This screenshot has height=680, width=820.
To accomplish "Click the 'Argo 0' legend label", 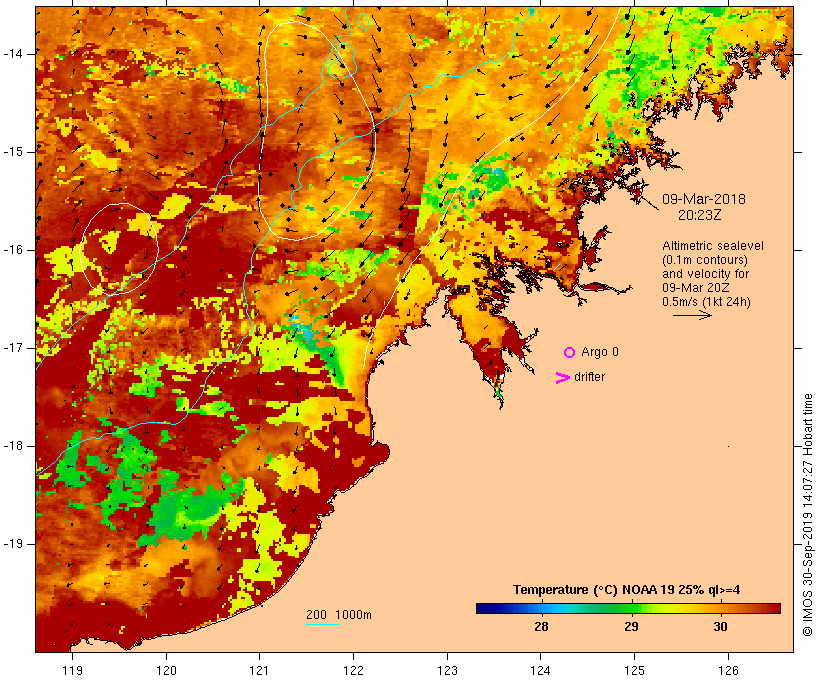I will [600, 352].
